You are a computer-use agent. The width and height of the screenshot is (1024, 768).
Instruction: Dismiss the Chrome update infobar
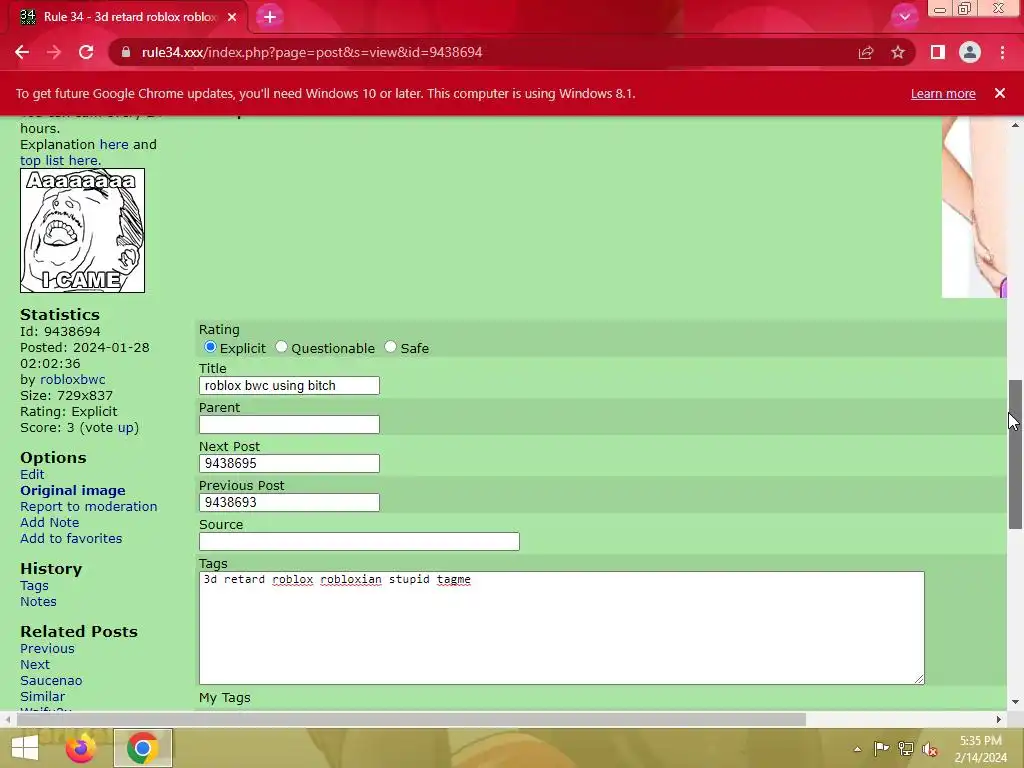[1000, 93]
